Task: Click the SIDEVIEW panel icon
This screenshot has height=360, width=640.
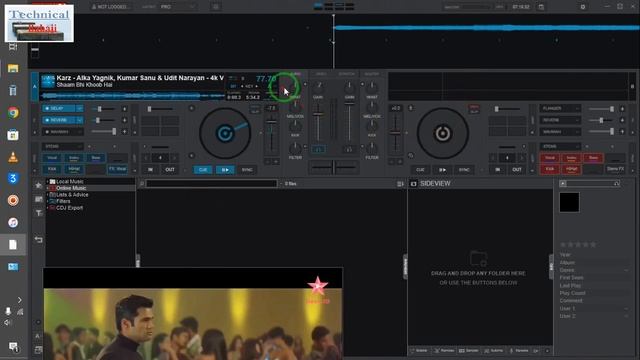Action: coord(413,184)
